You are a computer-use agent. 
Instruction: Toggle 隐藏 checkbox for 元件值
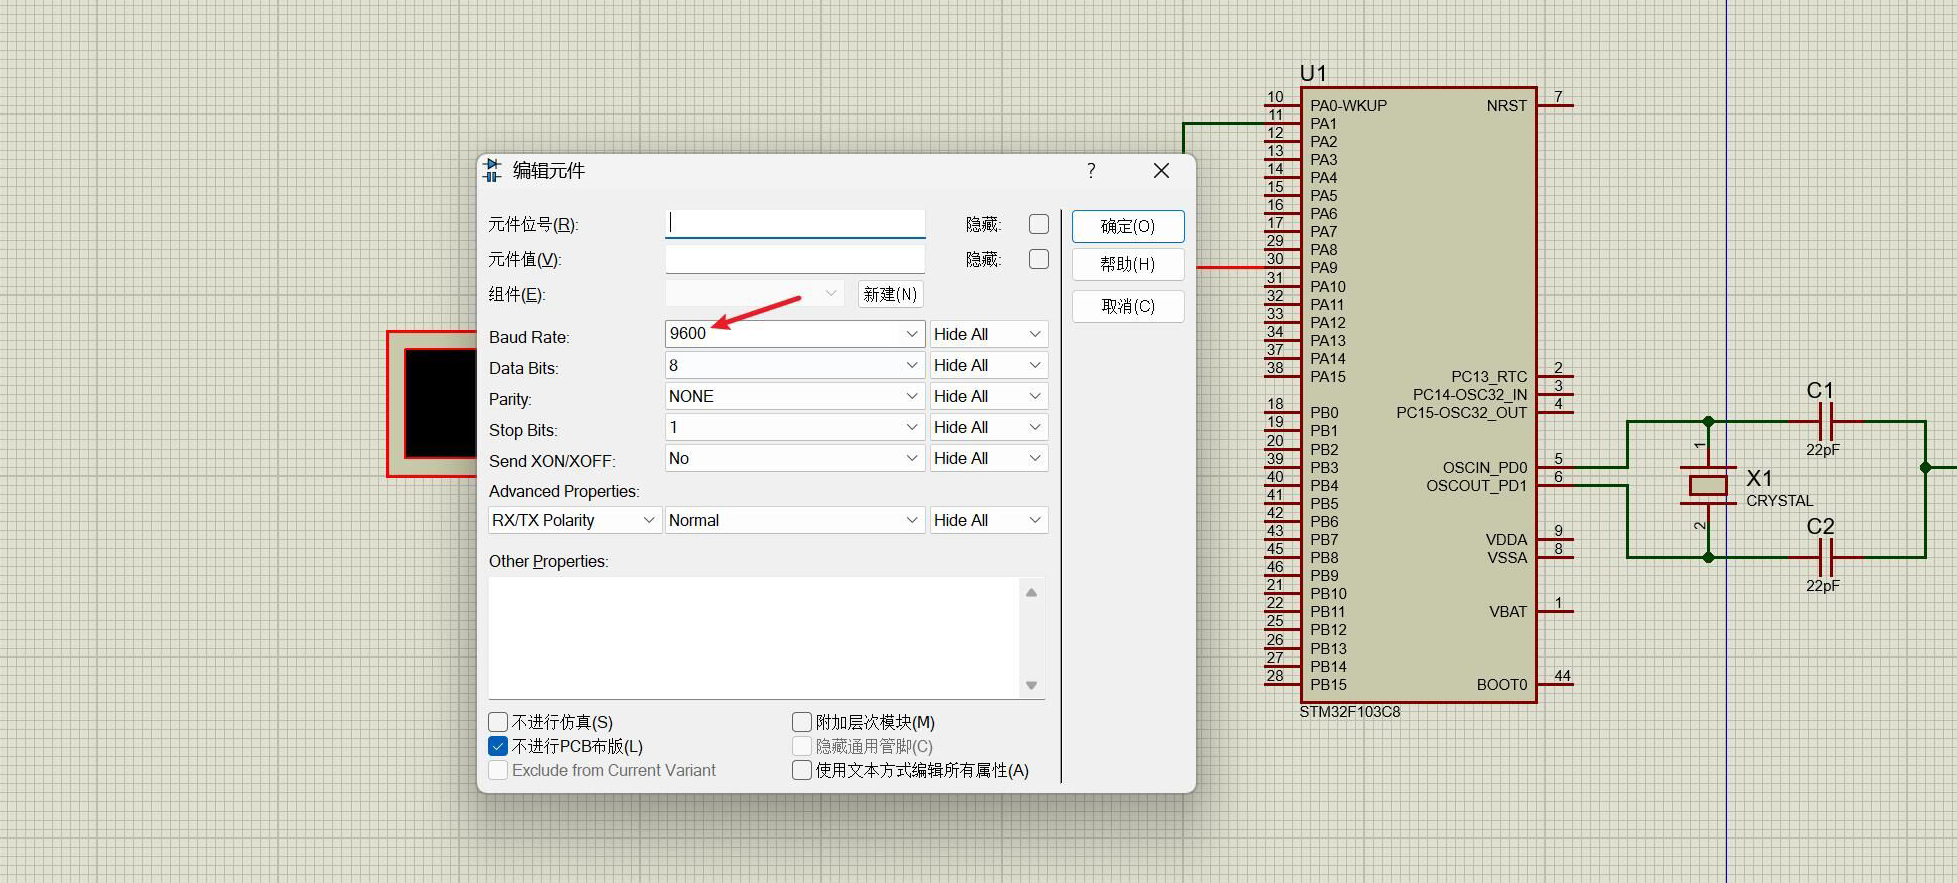coord(1039,259)
